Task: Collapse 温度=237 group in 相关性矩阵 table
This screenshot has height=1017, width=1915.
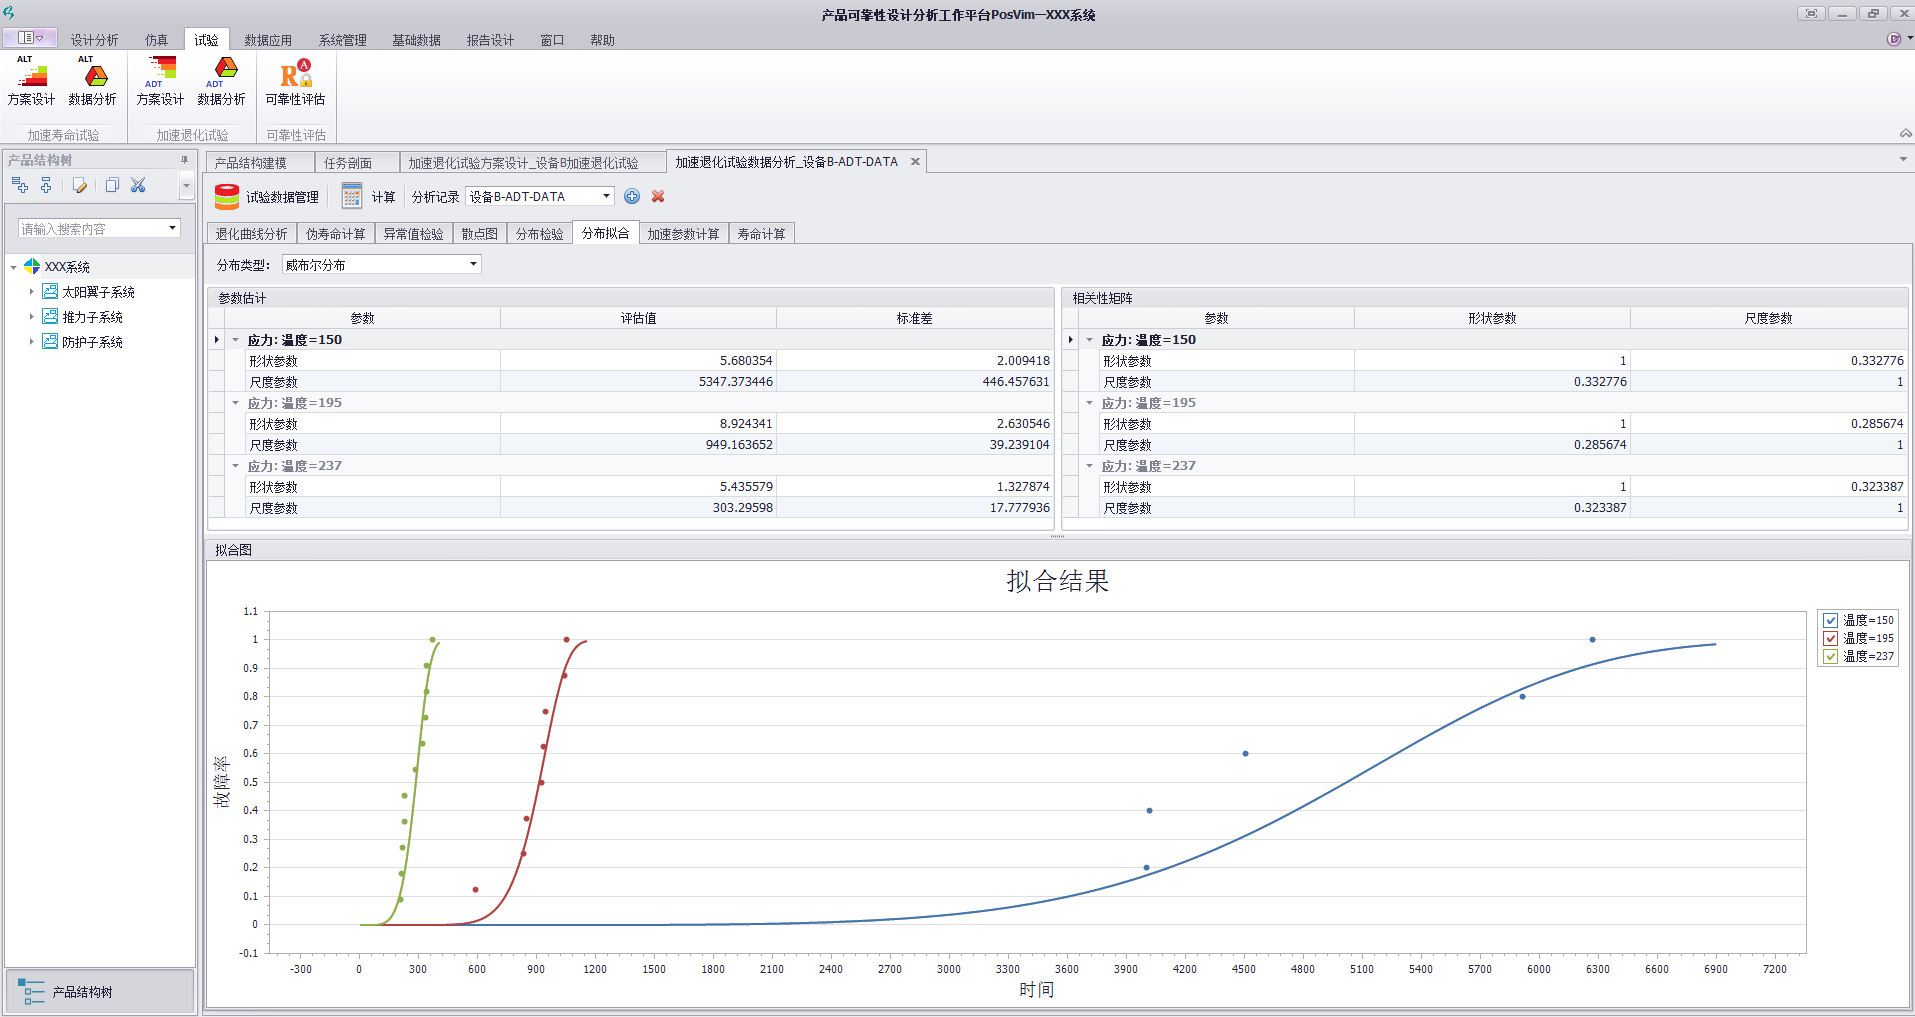Action: coord(1090,466)
